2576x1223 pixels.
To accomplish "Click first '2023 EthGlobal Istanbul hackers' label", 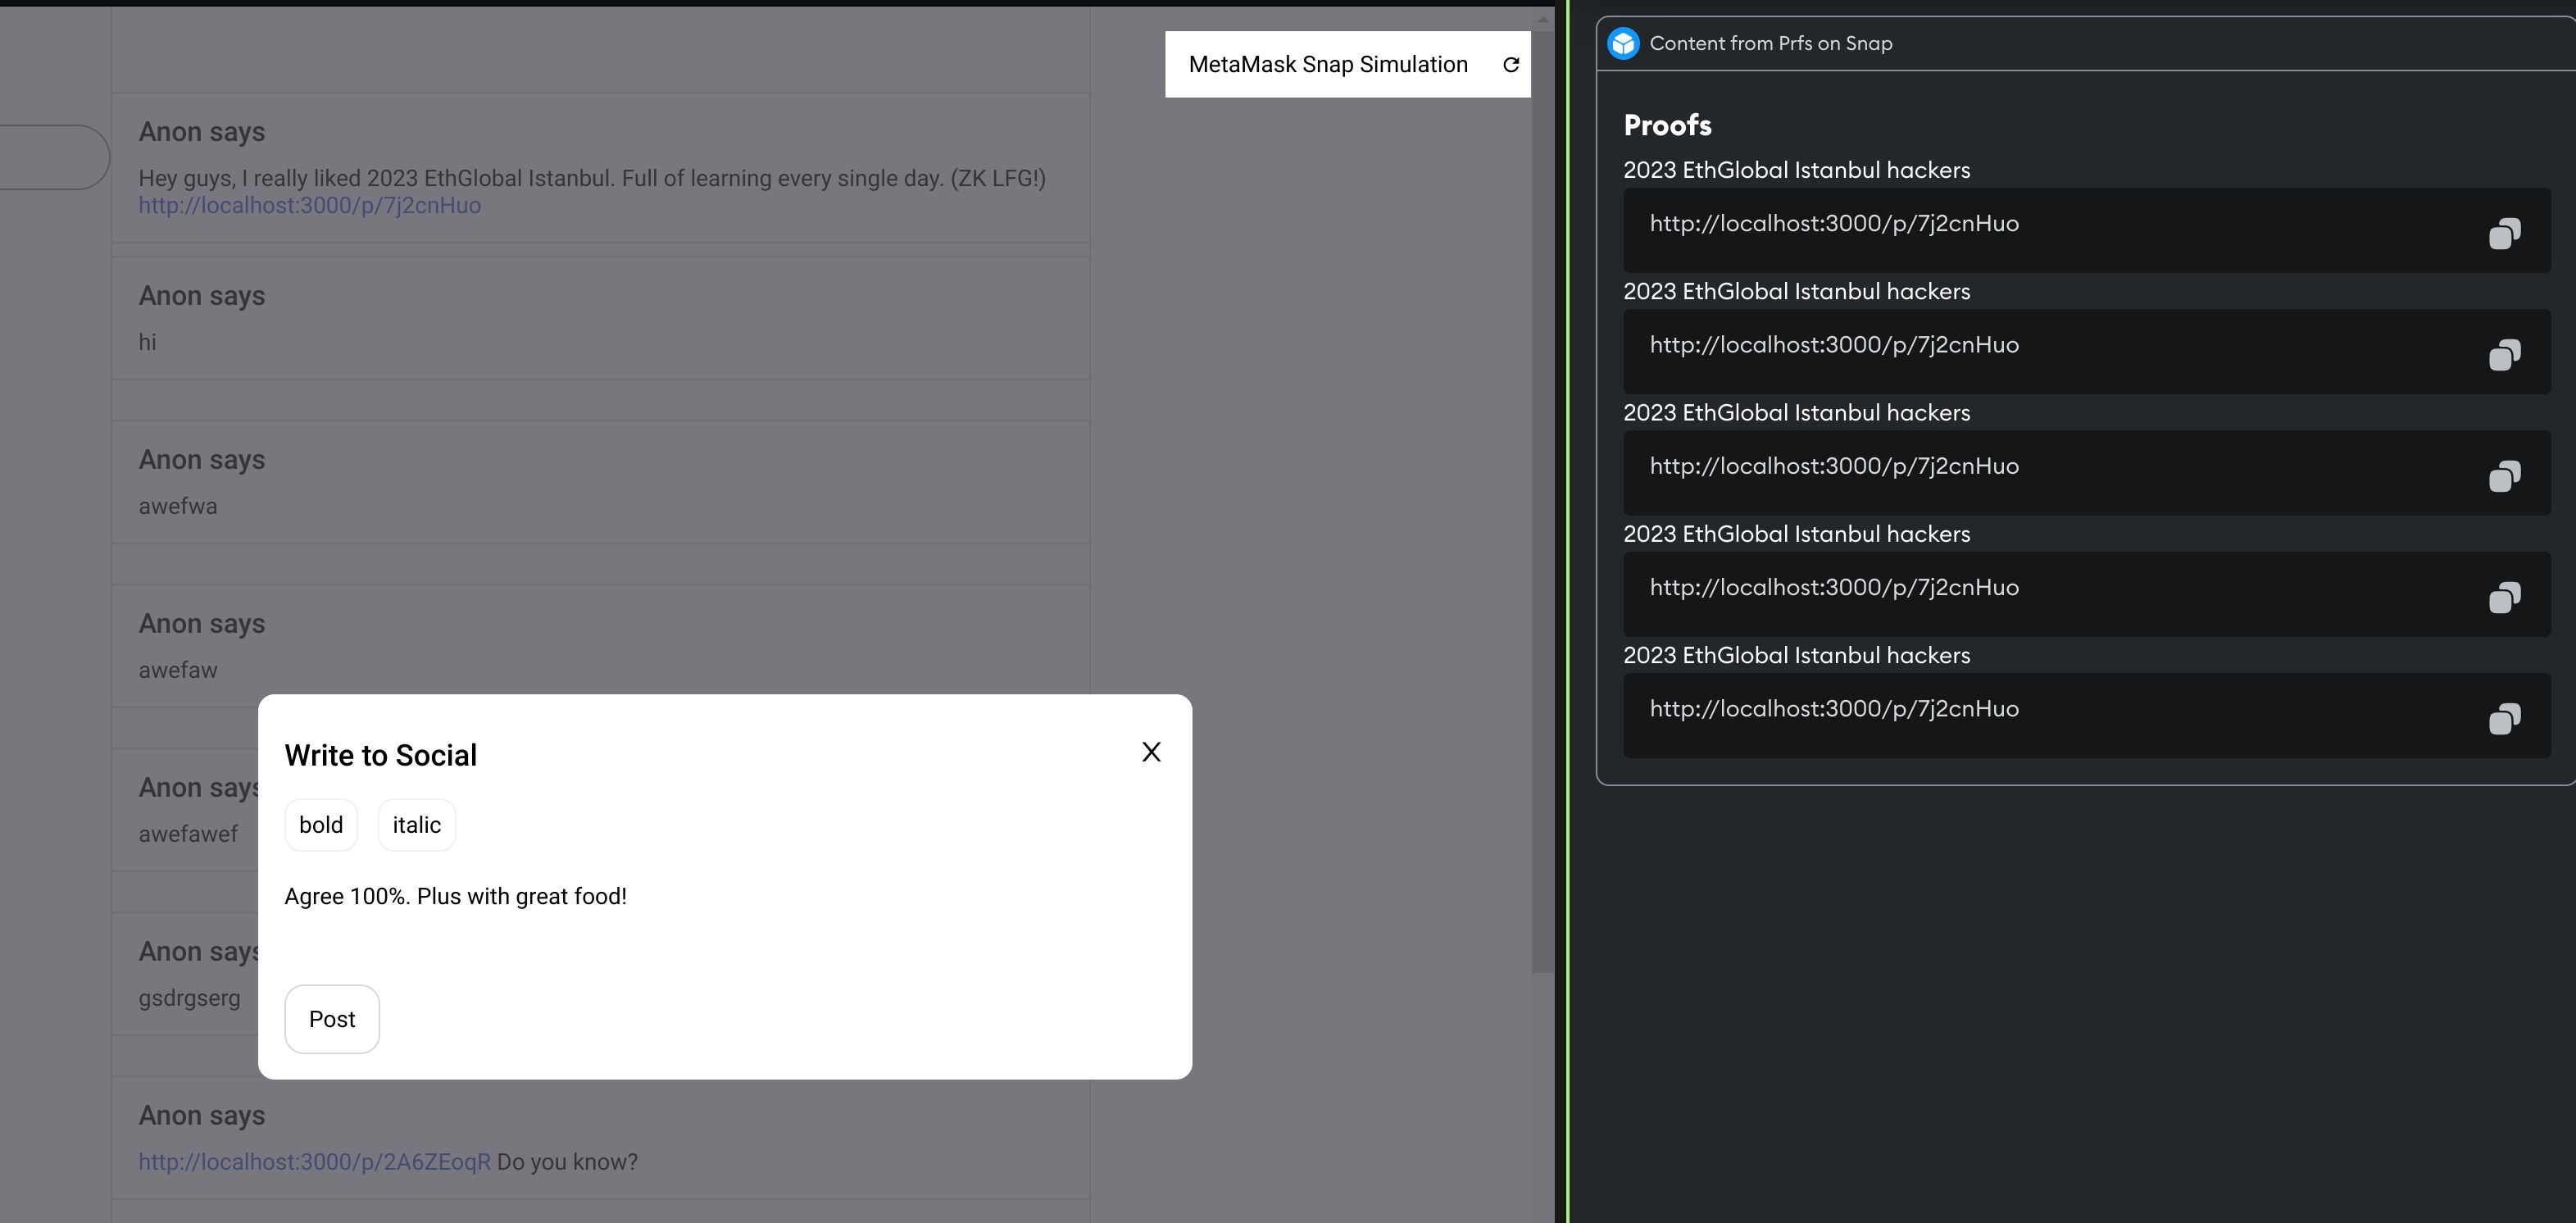I will click(1796, 170).
